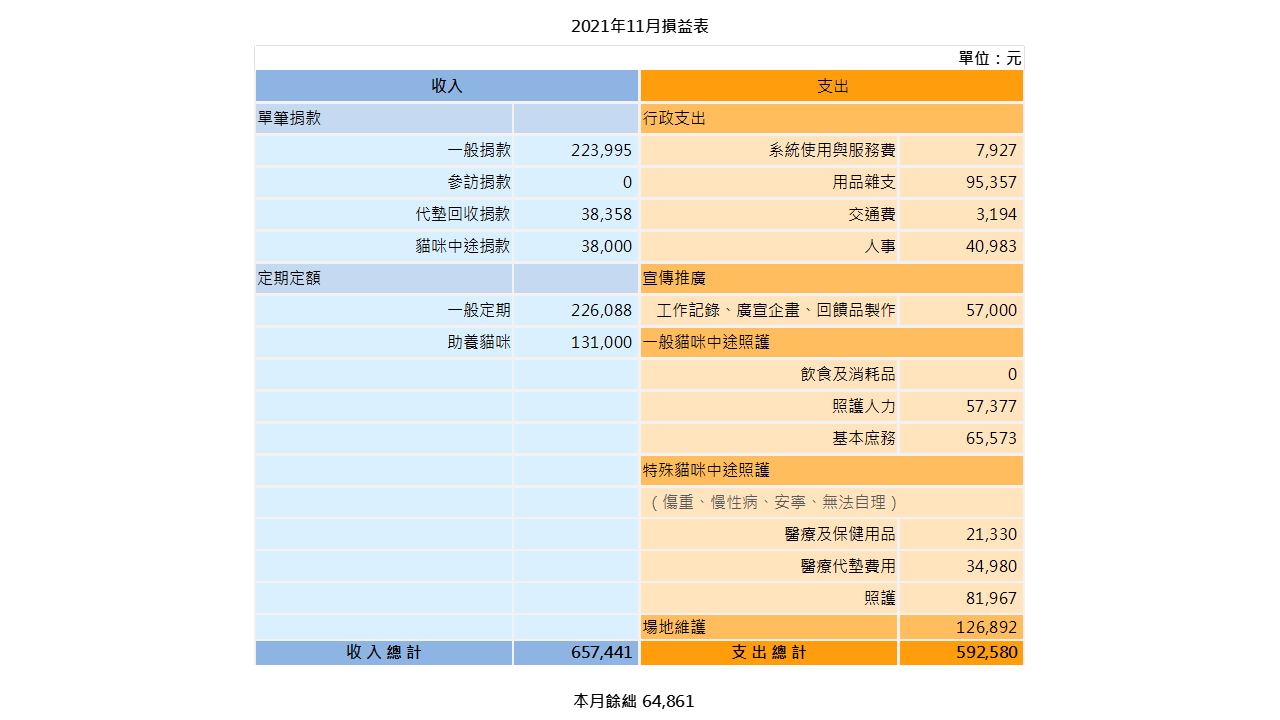This screenshot has width=1280, height=720.
Task: Click the 照護人力 label
Action: click(864, 406)
